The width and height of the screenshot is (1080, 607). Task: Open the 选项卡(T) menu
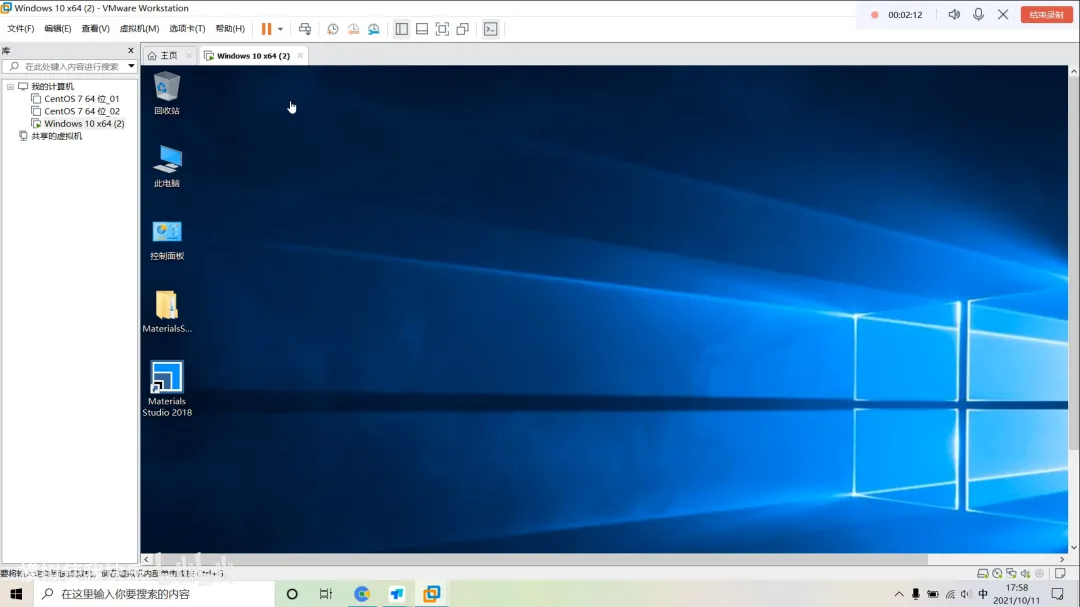click(x=187, y=29)
